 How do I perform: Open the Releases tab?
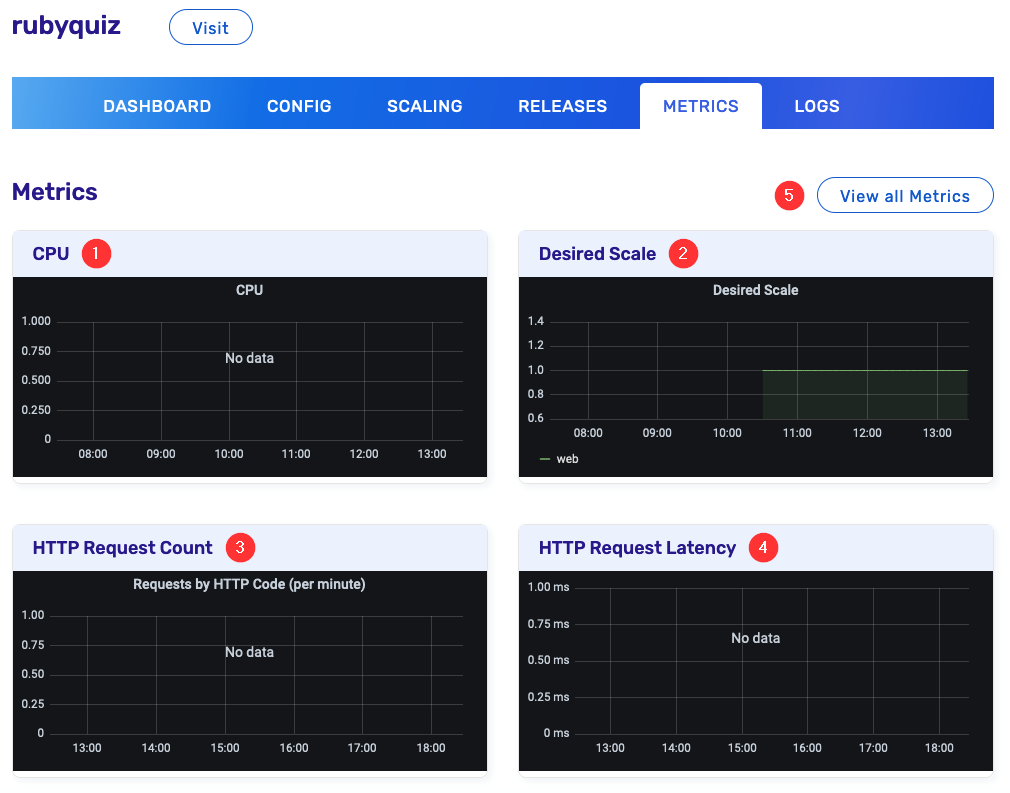click(562, 106)
